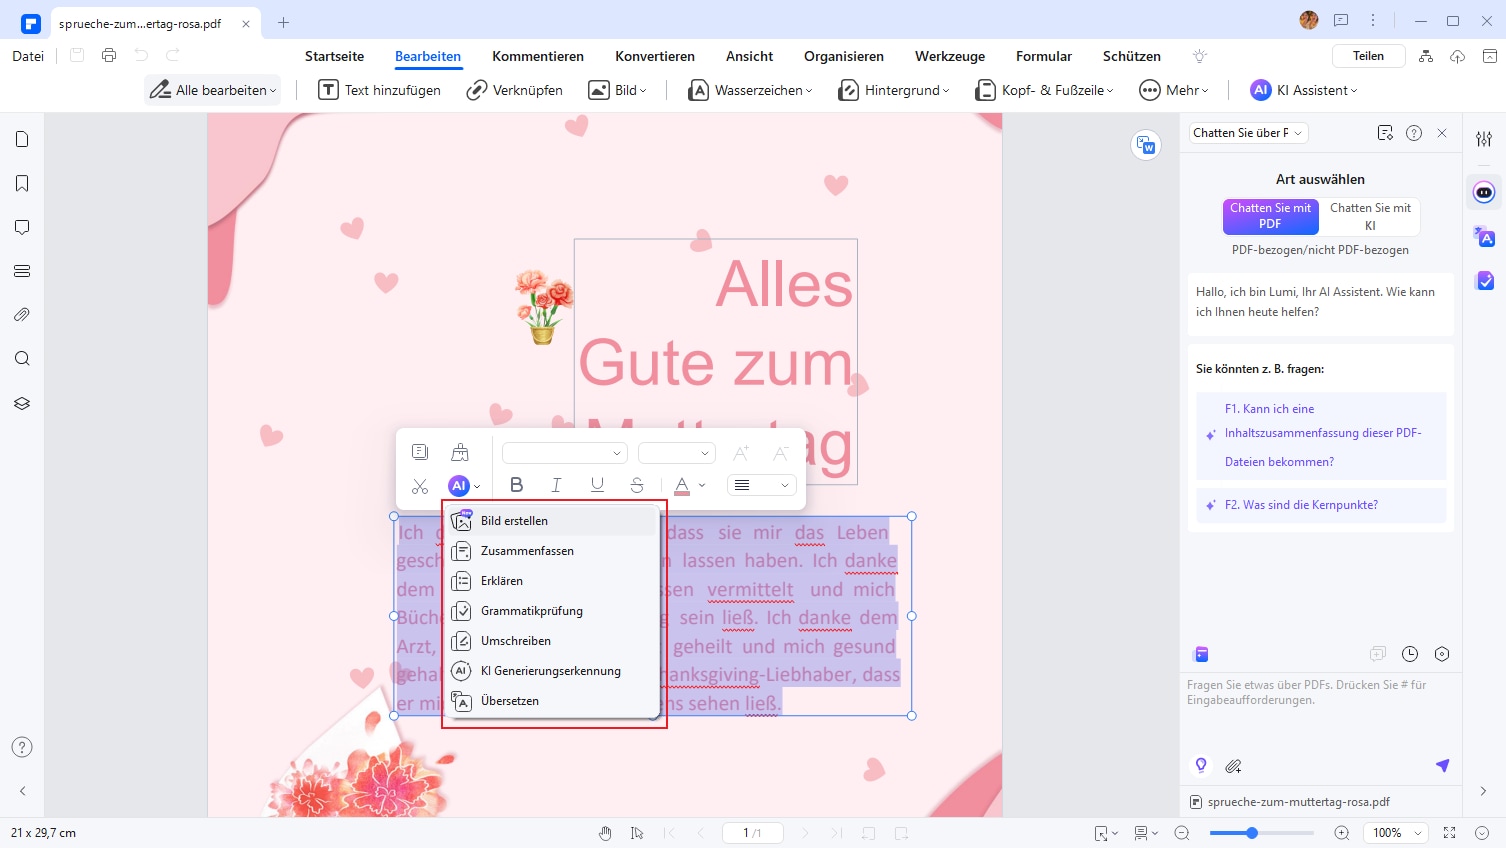This screenshot has height=848, width=1506.
Task: Click the zoom in plus button
Action: (x=1342, y=833)
